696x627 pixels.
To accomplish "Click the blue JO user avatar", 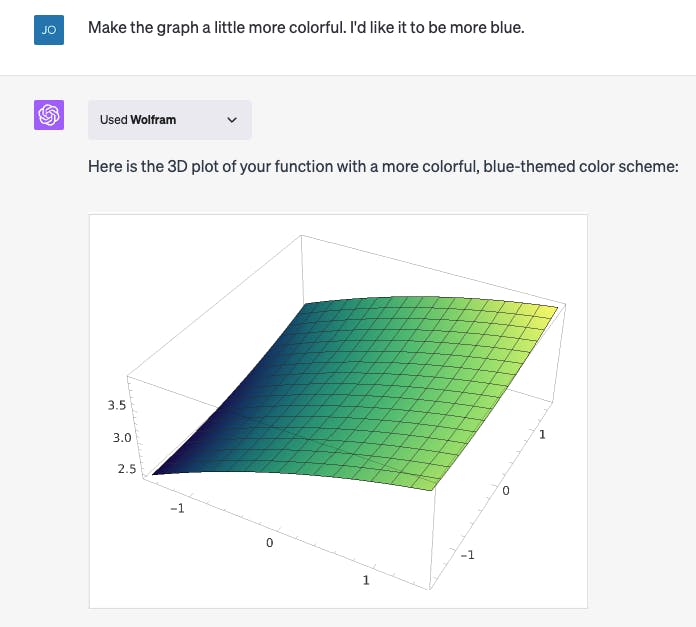I will coord(49,29).
